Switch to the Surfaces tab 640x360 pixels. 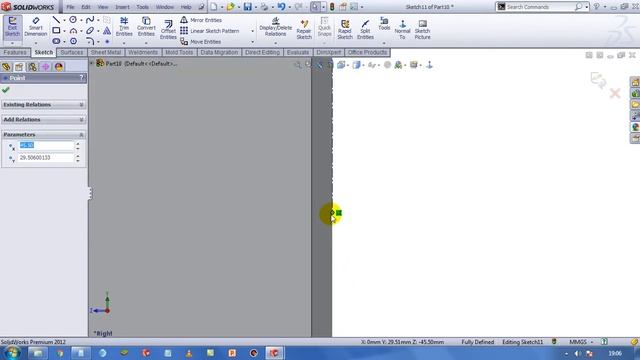pyautogui.click(x=72, y=52)
